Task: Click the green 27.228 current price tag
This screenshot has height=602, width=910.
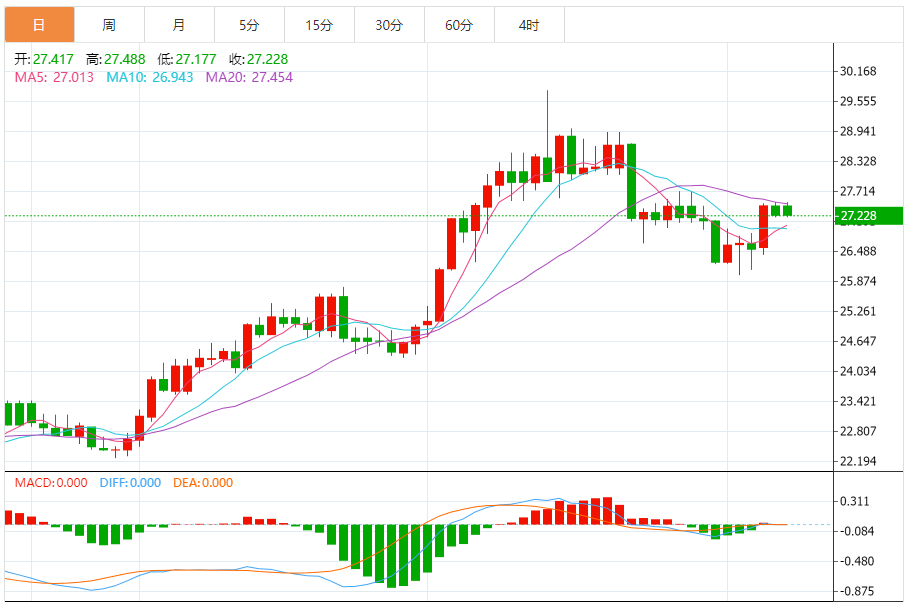Action: click(x=868, y=216)
